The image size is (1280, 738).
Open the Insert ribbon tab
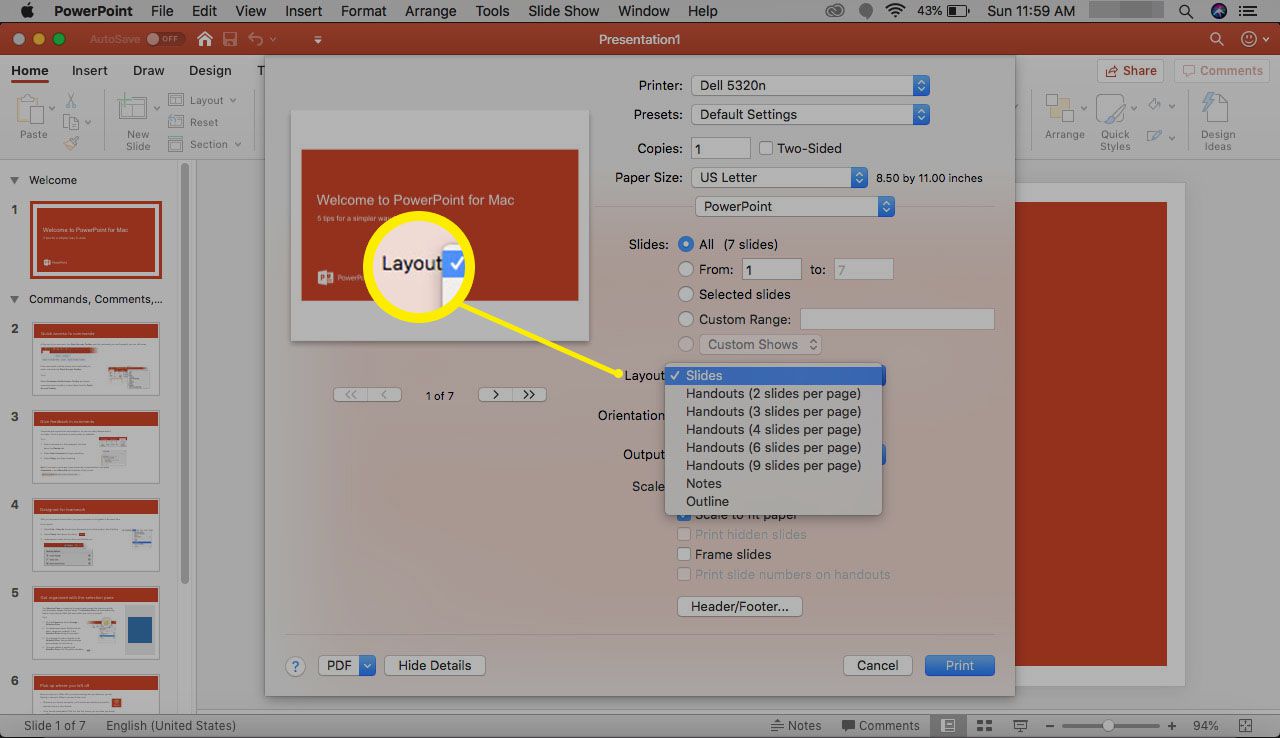coord(90,71)
